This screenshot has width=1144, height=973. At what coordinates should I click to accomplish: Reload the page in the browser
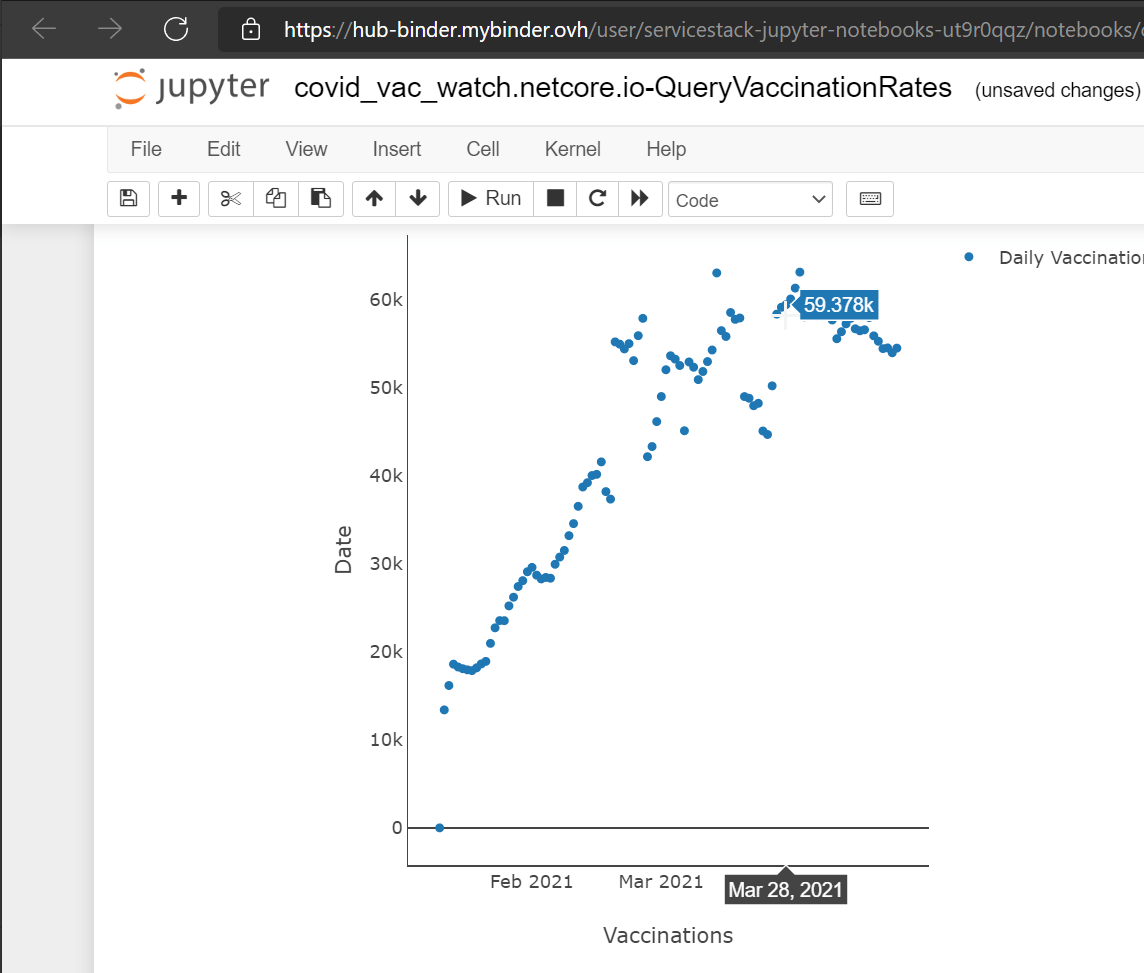point(175,29)
